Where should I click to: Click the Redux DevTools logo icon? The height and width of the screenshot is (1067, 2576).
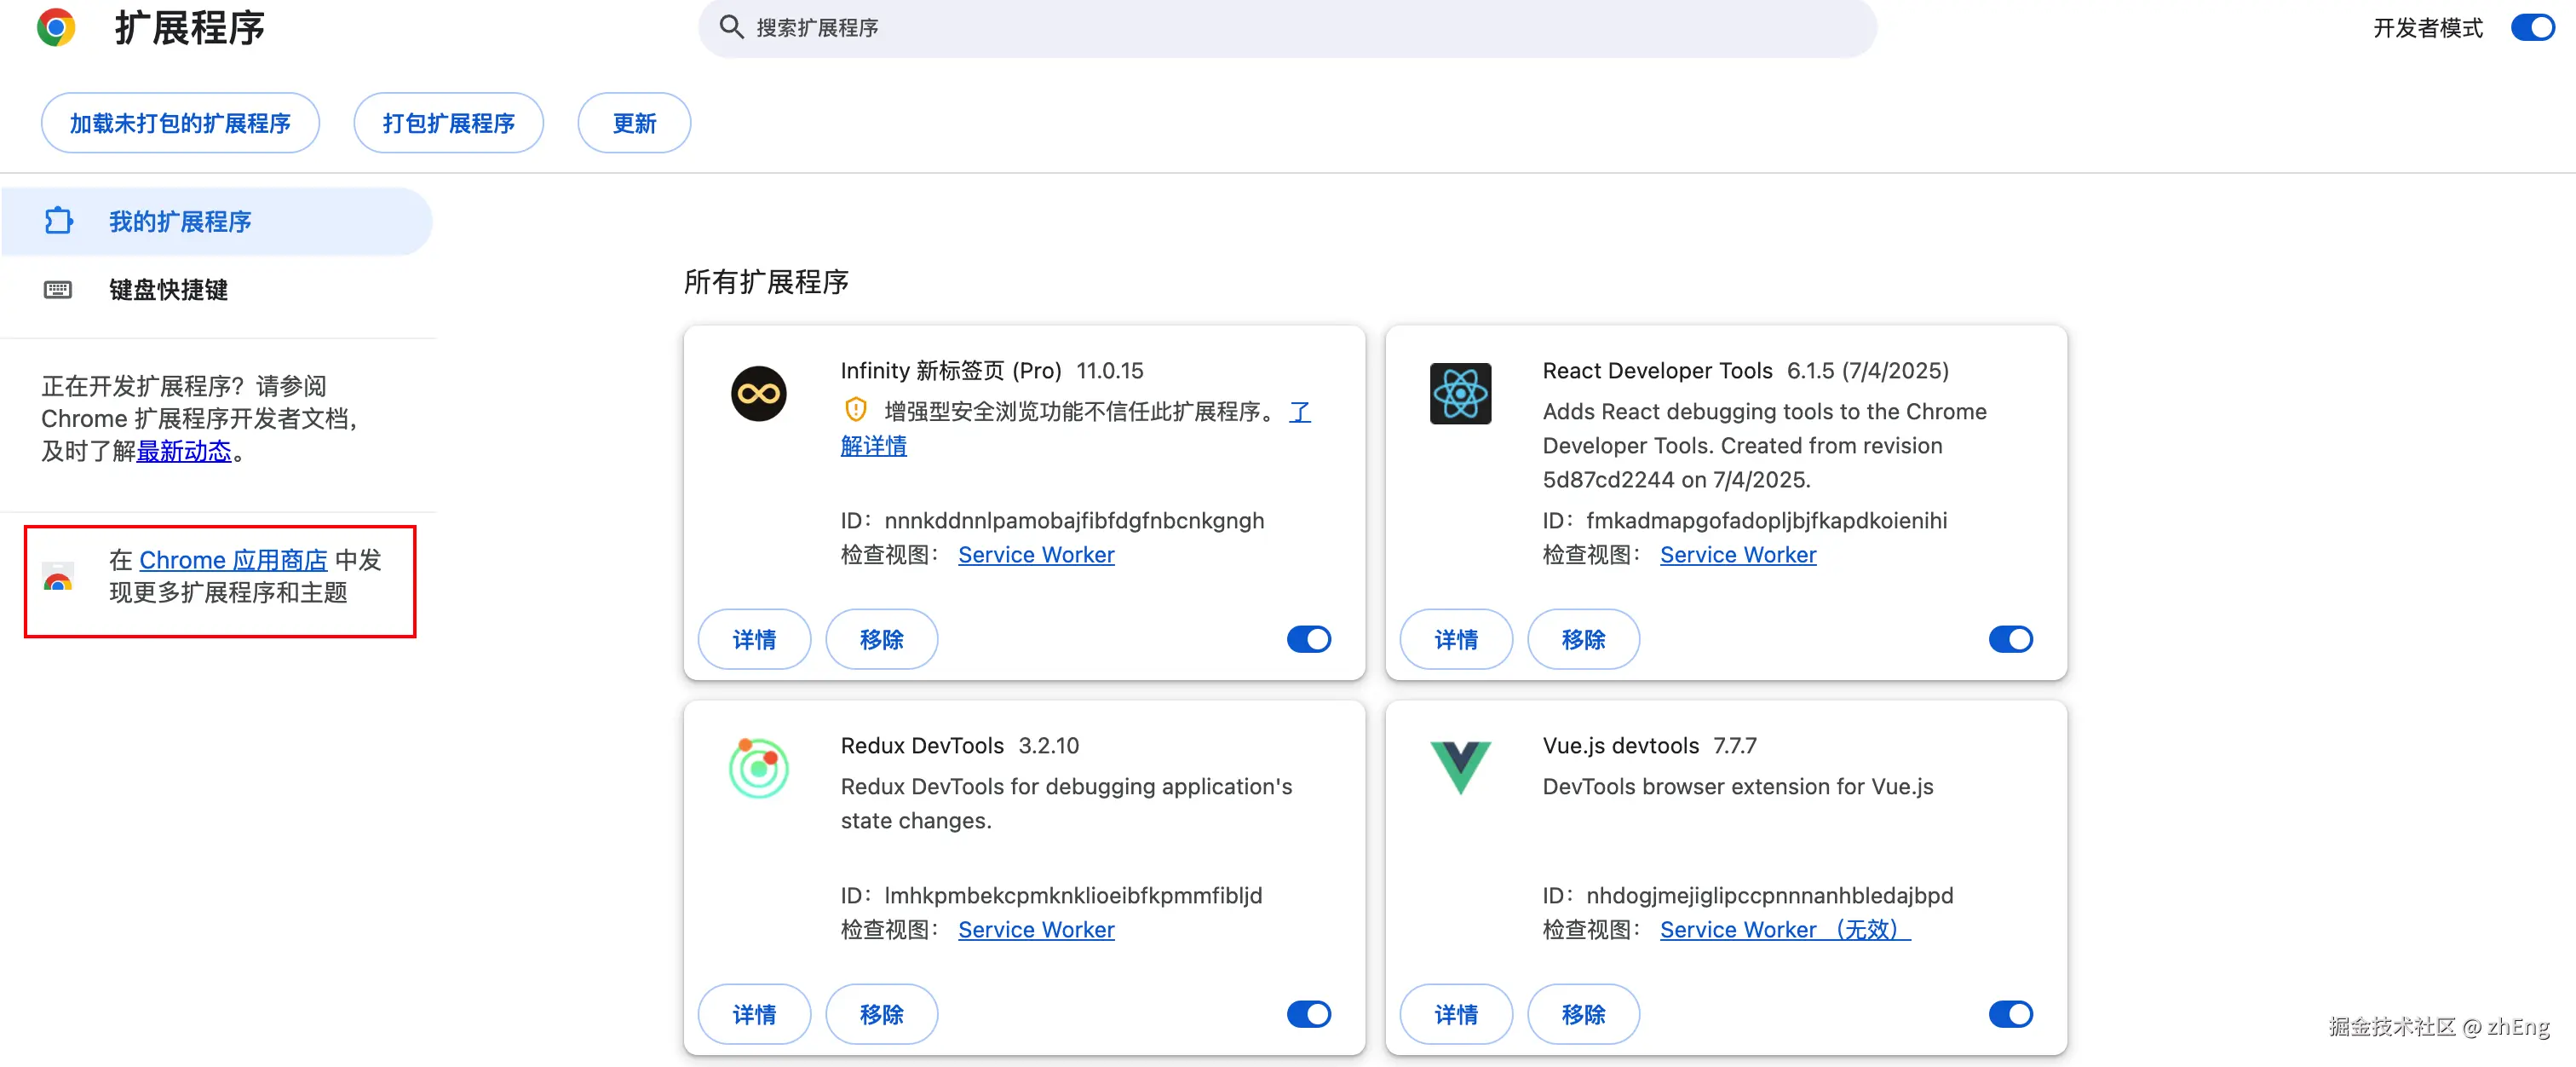click(758, 768)
